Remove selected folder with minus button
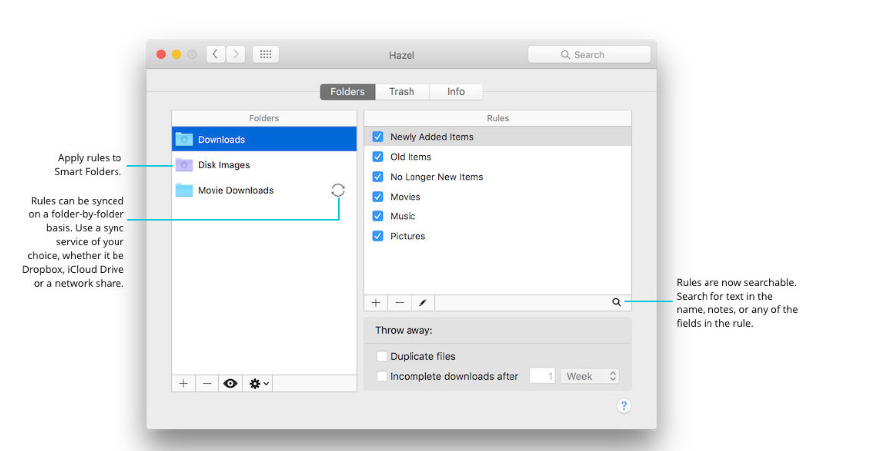 (207, 384)
